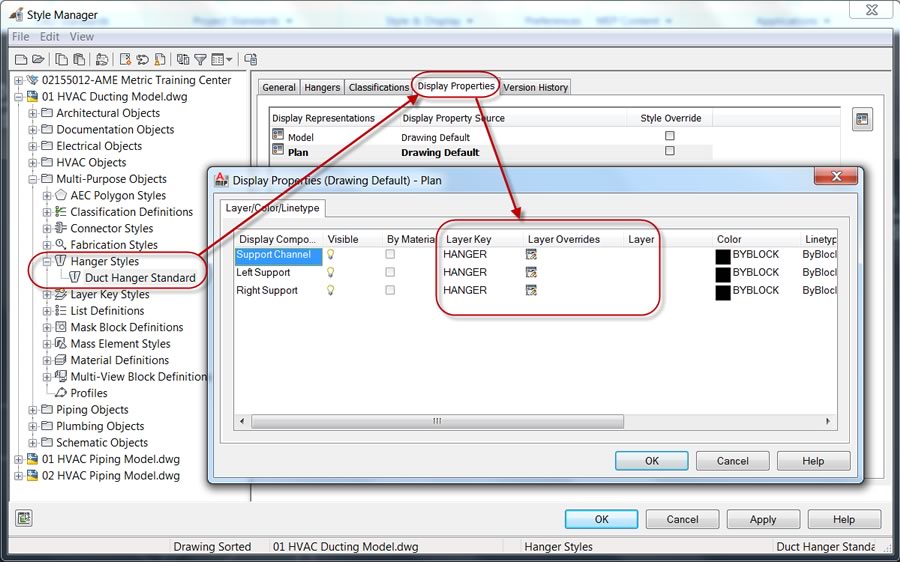Click the New Drawing toolbar icon
Image resolution: width=900 pixels, height=562 pixels.
(x=21, y=60)
